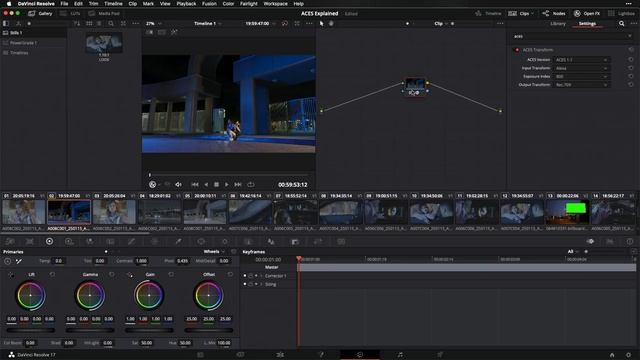Open the Workspace menu
The height and width of the screenshot is (360, 640).
[275, 4]
